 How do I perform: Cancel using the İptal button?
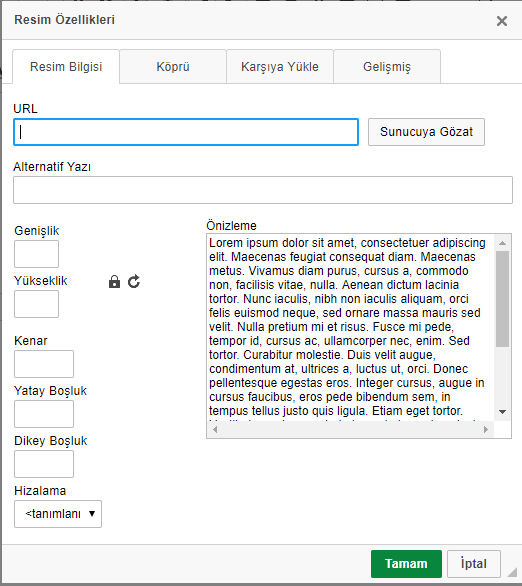(x=473, y=564)
